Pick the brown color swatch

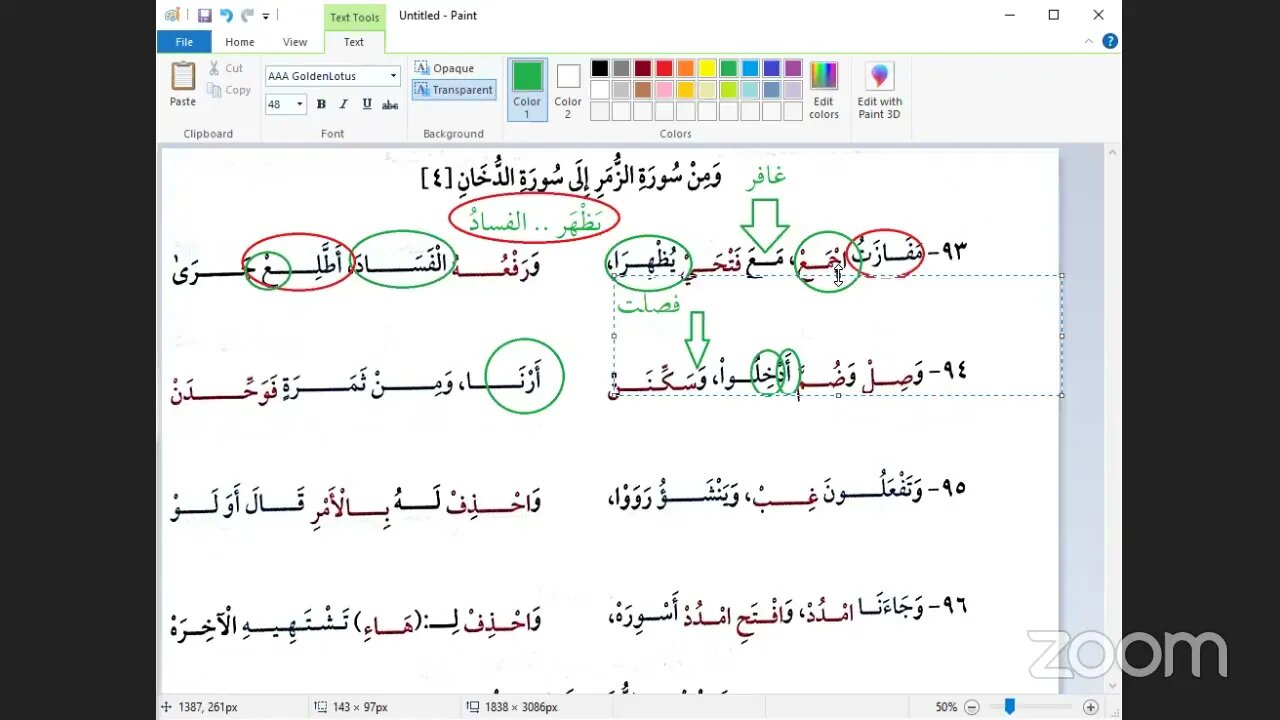click(643, 90)
